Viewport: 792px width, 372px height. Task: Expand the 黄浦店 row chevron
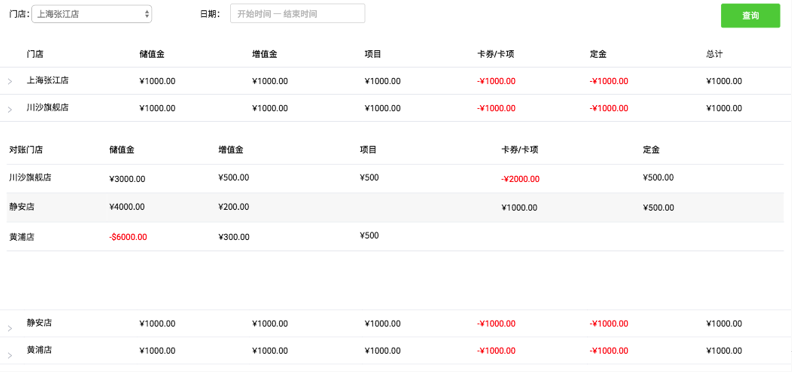10,356
